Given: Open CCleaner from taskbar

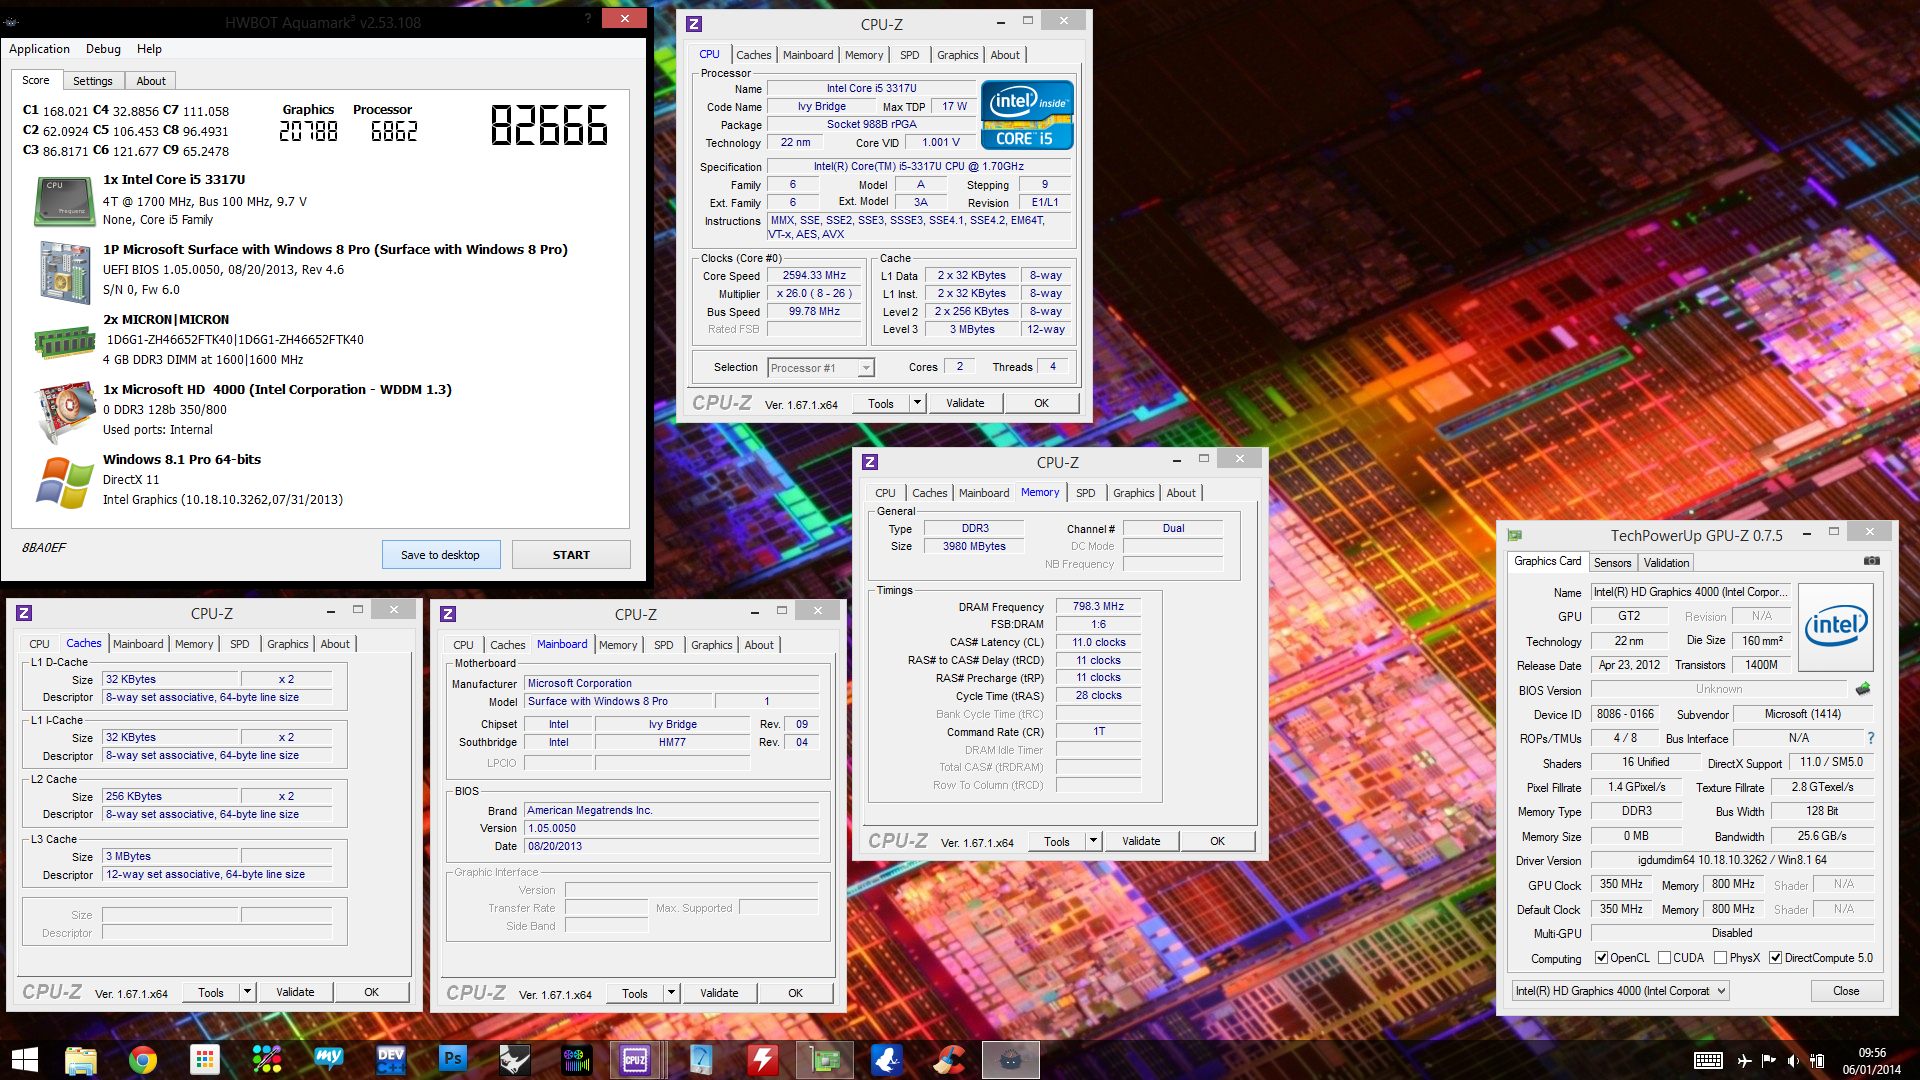Looking at the screenshot, I should coord(949,1060).
